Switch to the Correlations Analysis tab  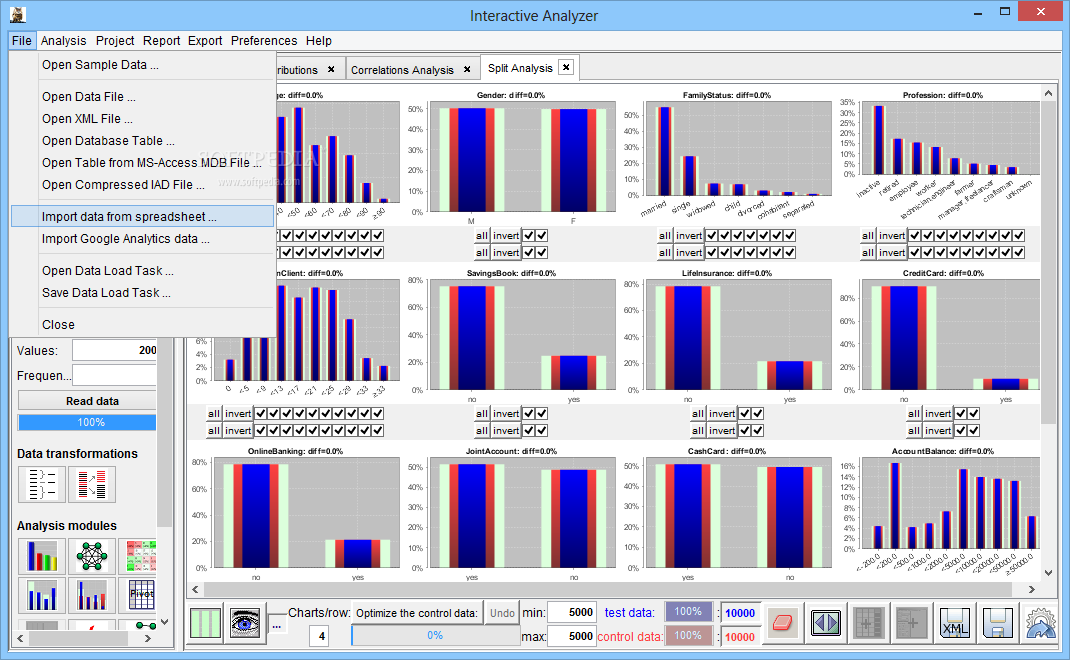pos(402,70)
